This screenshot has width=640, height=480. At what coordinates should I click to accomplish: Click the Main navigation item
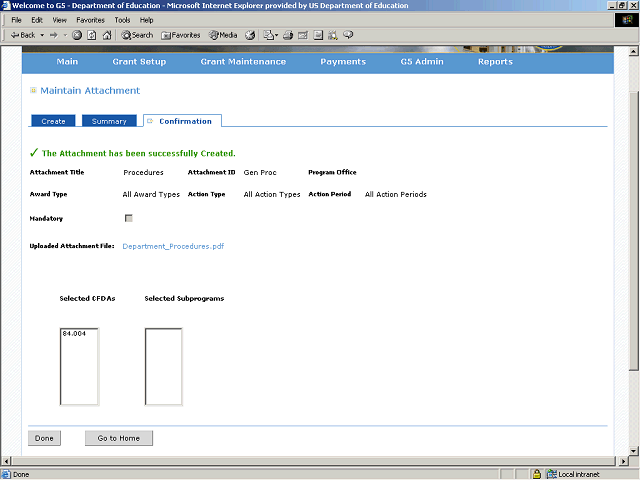coord(67,62)
